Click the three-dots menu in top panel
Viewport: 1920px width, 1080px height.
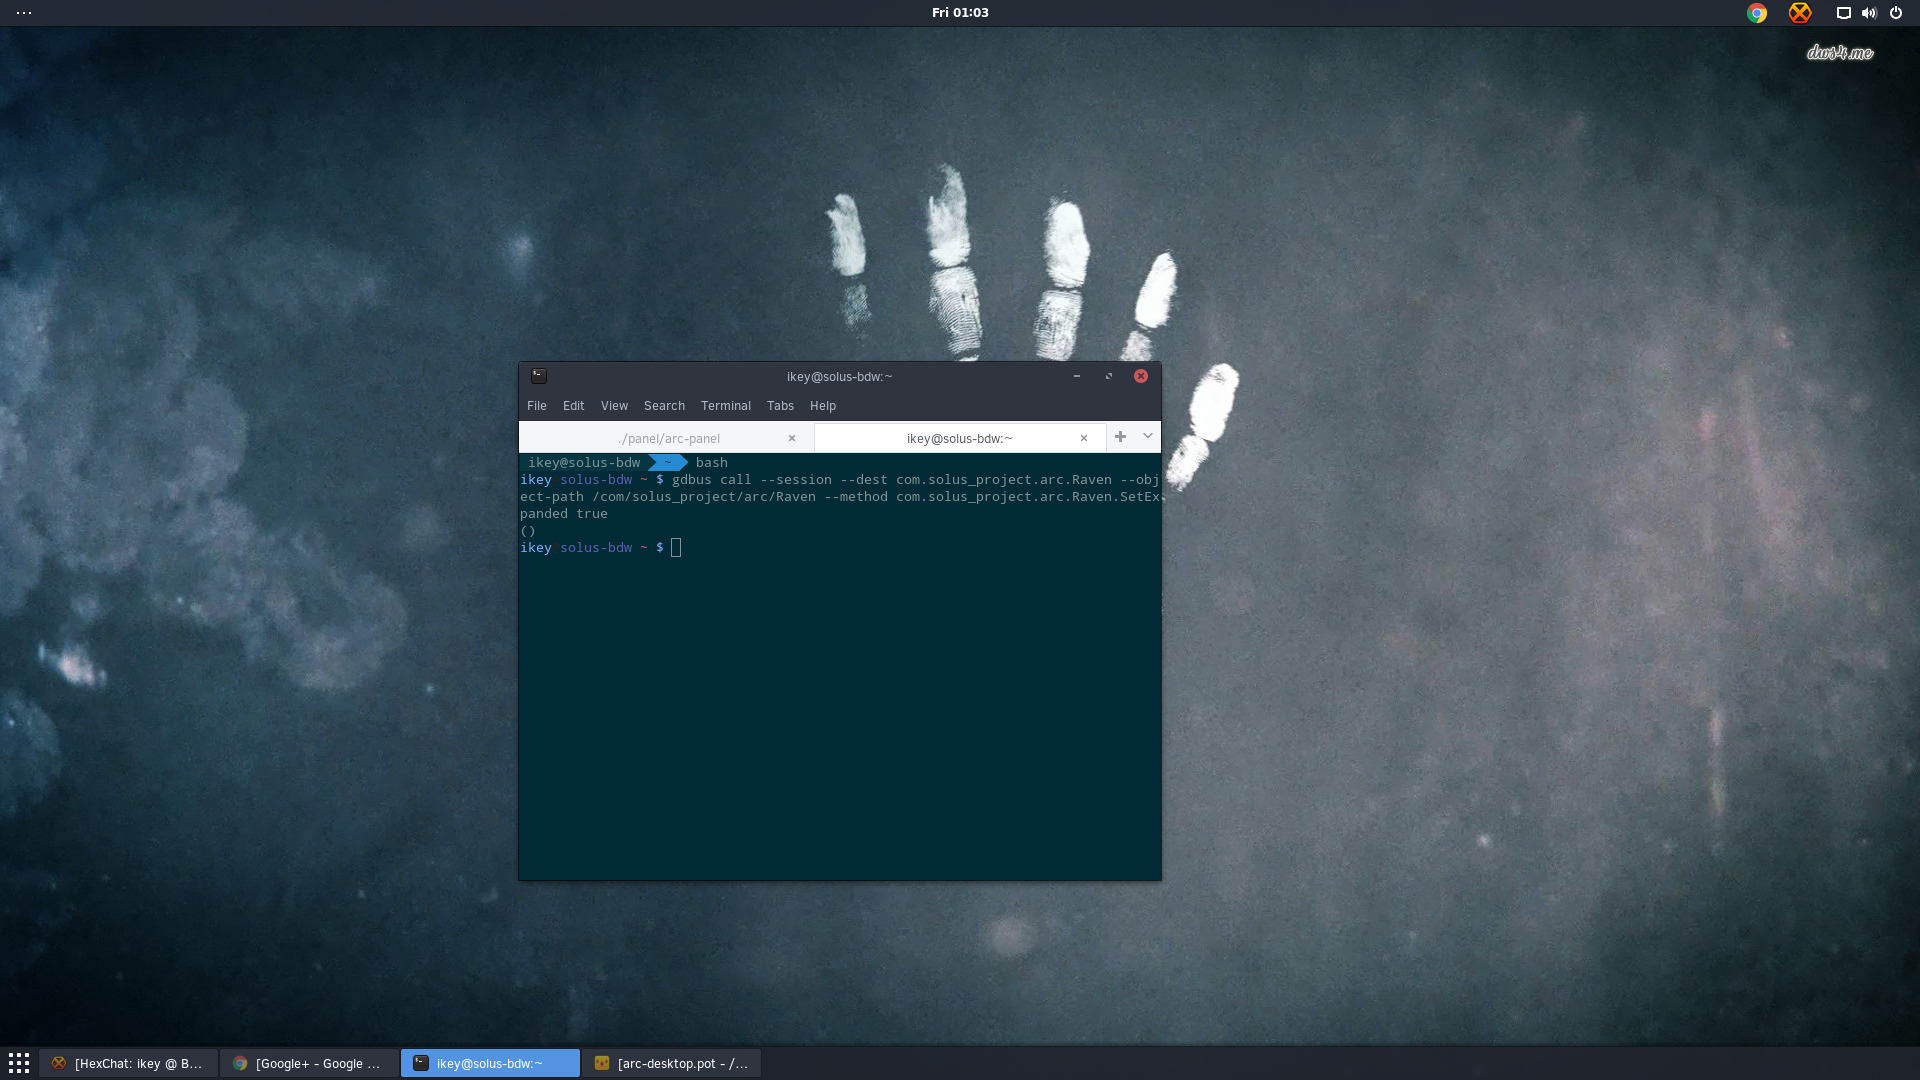coord(24,13)
